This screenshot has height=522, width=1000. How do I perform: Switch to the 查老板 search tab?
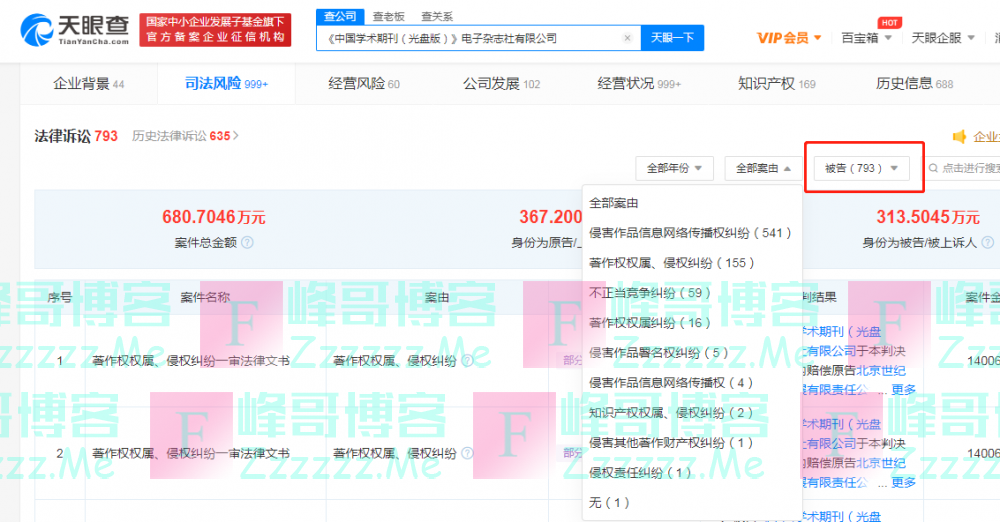click(388, 17)
